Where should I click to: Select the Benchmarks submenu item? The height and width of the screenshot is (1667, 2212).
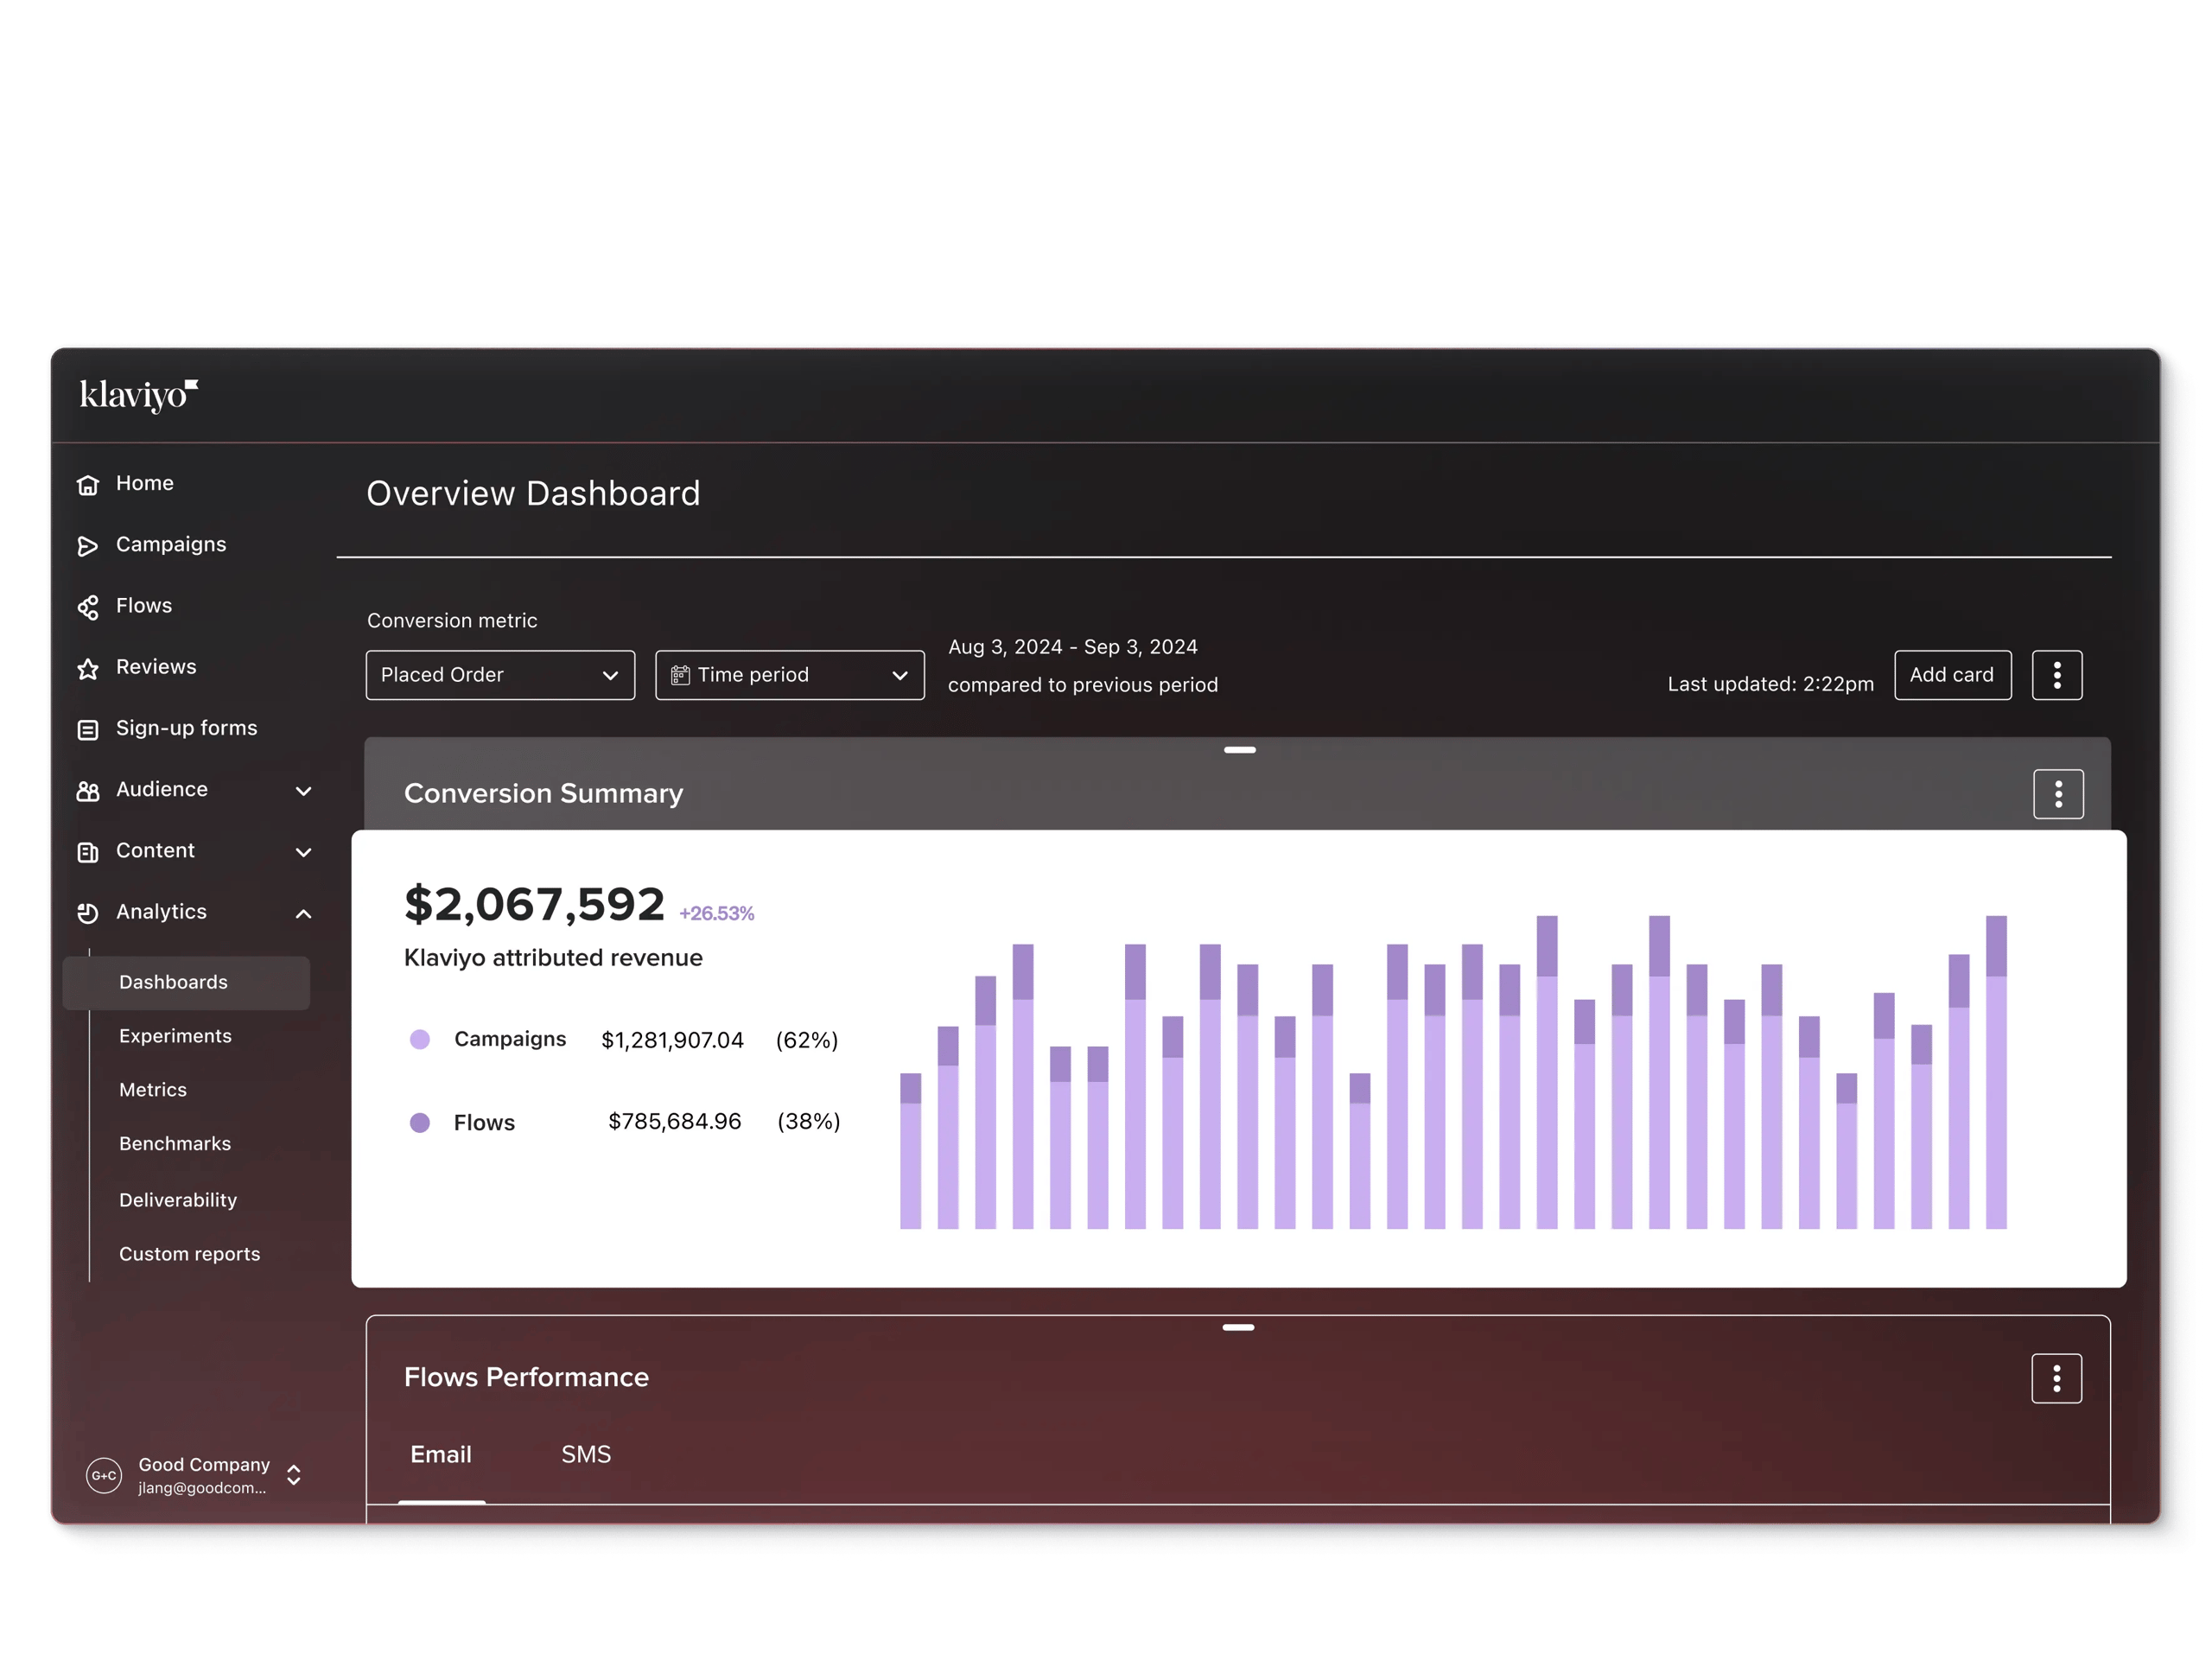(175, 1143)
